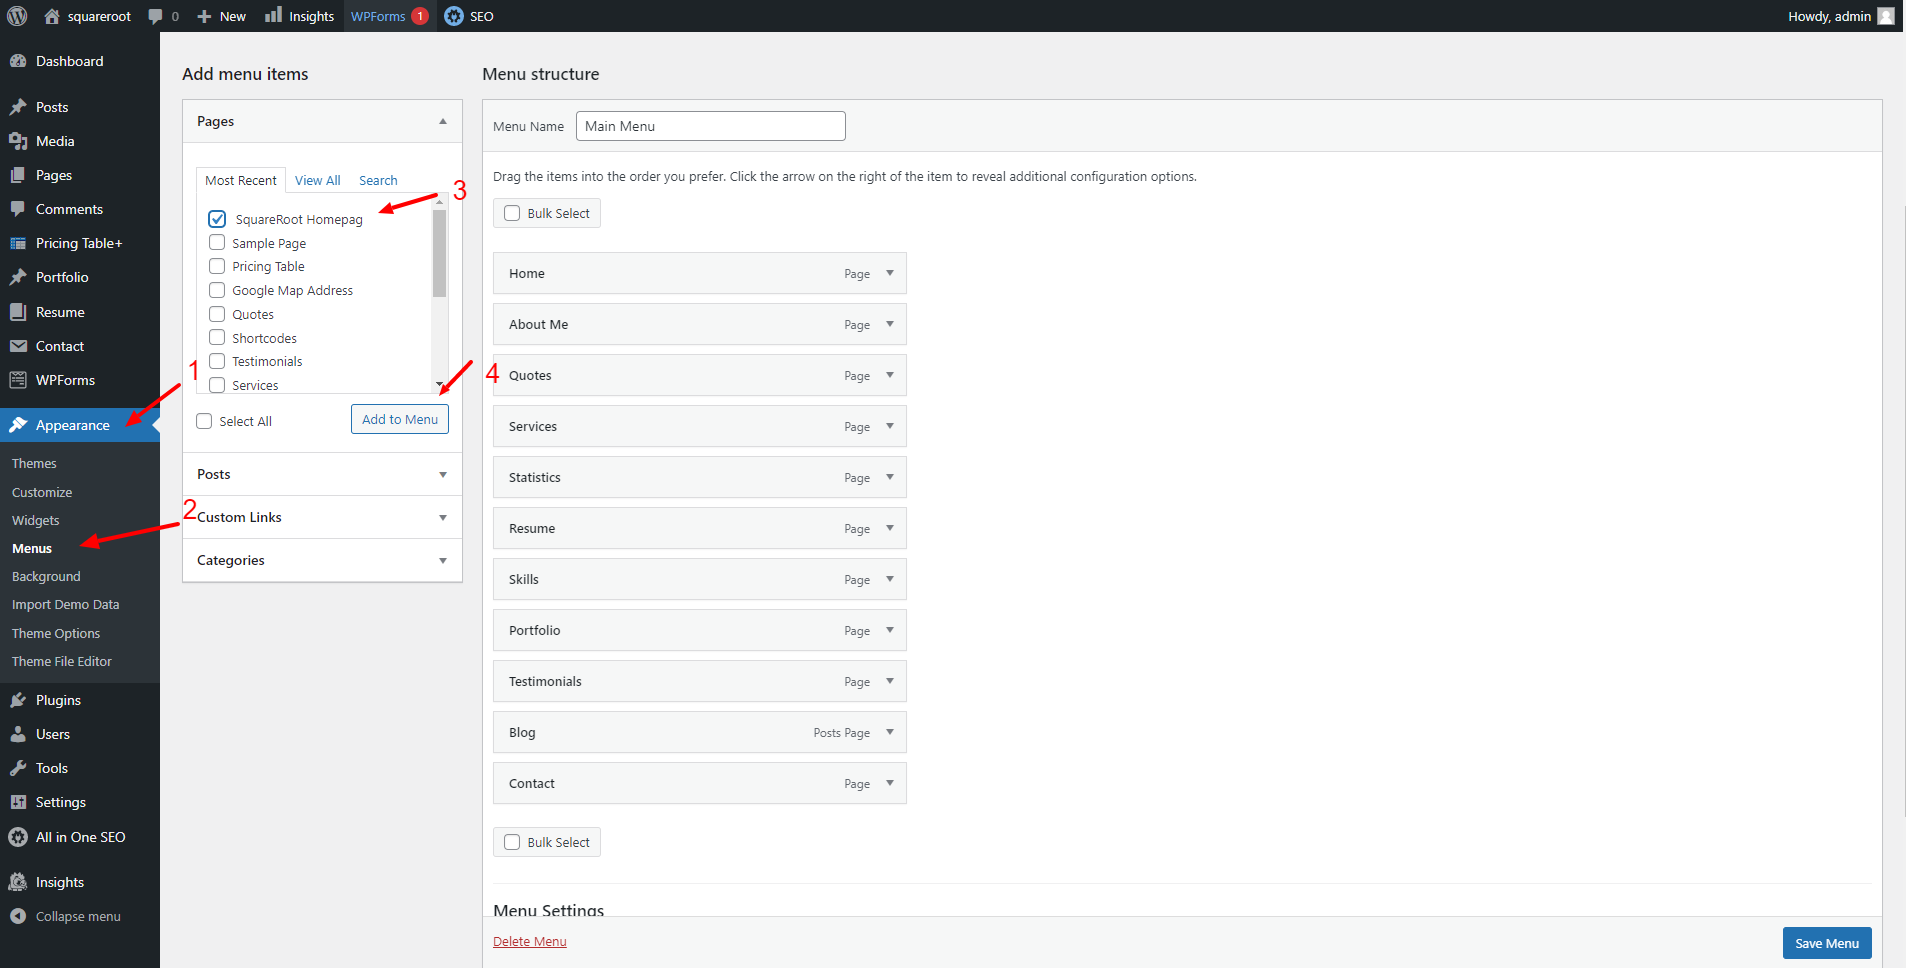Check the Pricing Table page checkbox
This screenshot has height=968, width=1906.
pos(217,266)
